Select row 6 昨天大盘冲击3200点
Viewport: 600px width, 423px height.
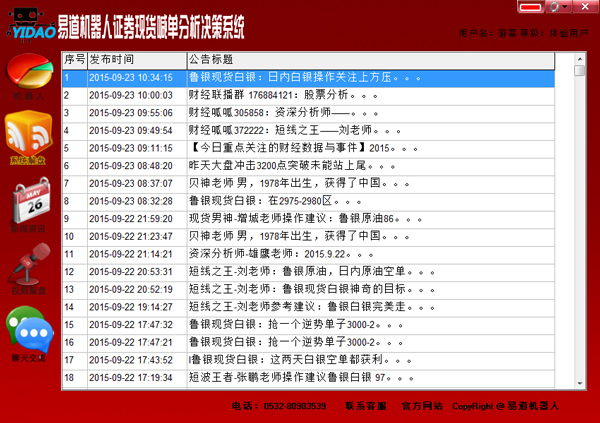(308, 166)
